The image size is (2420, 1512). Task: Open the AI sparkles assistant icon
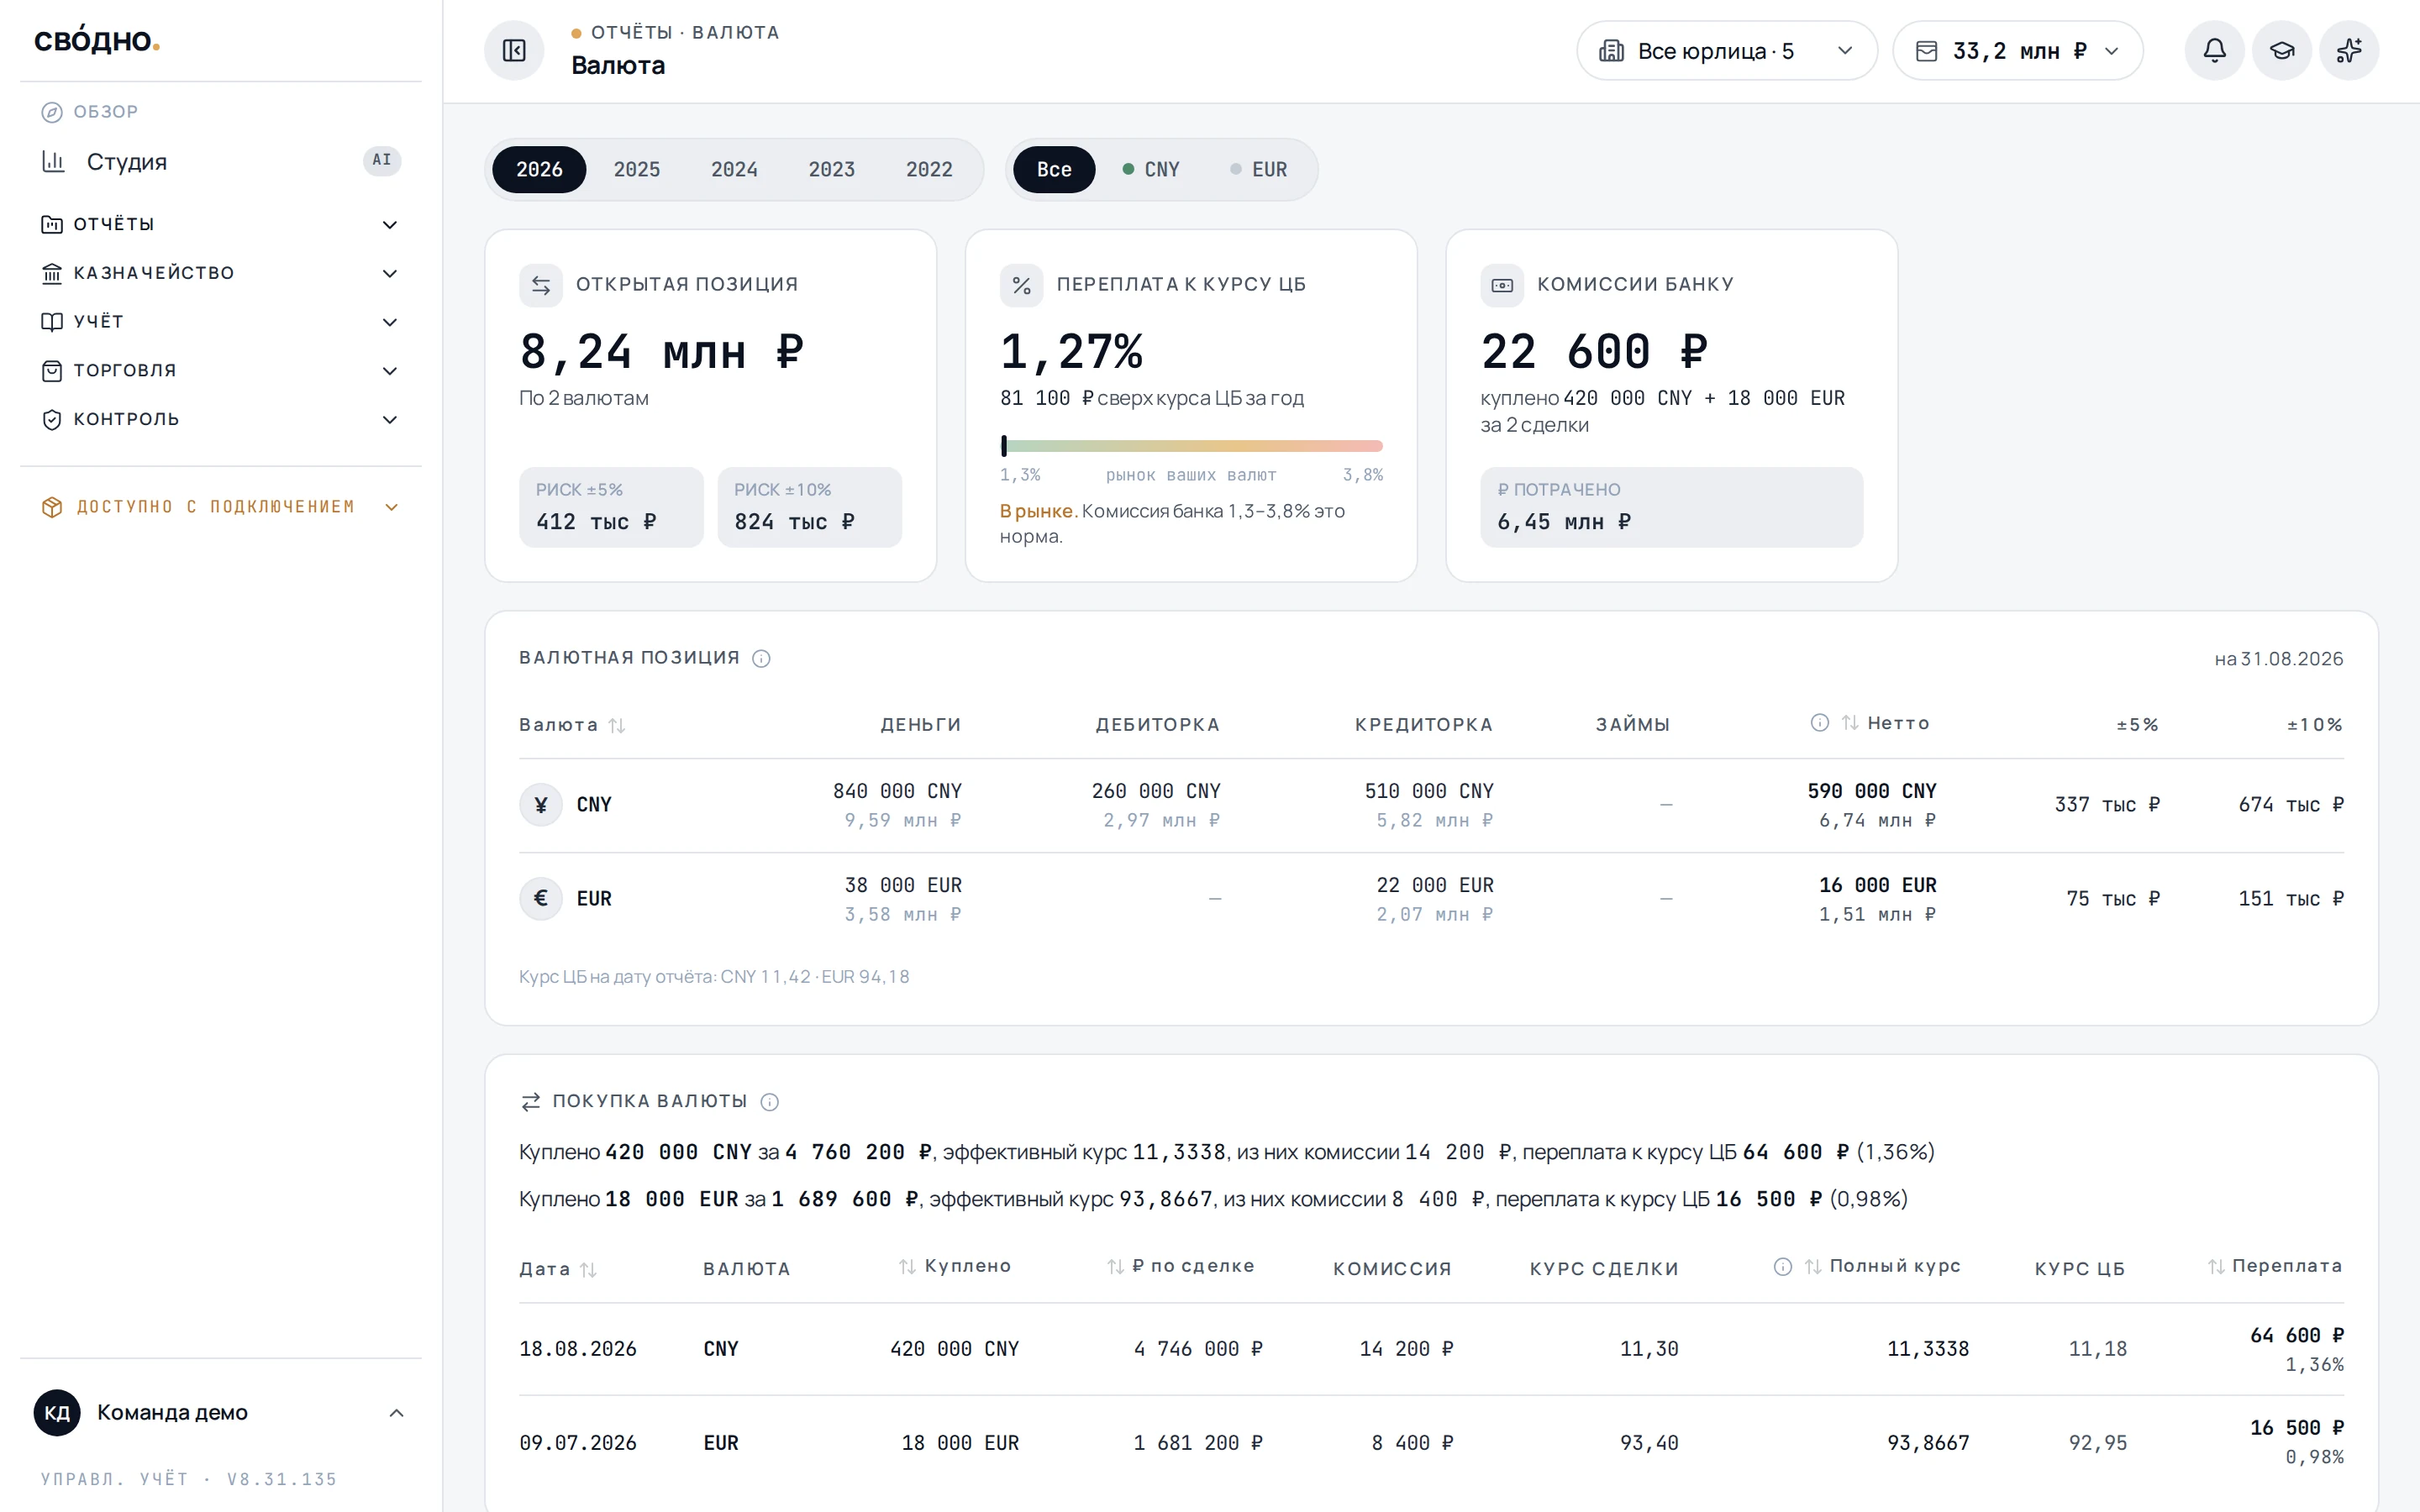(2349, 50)
